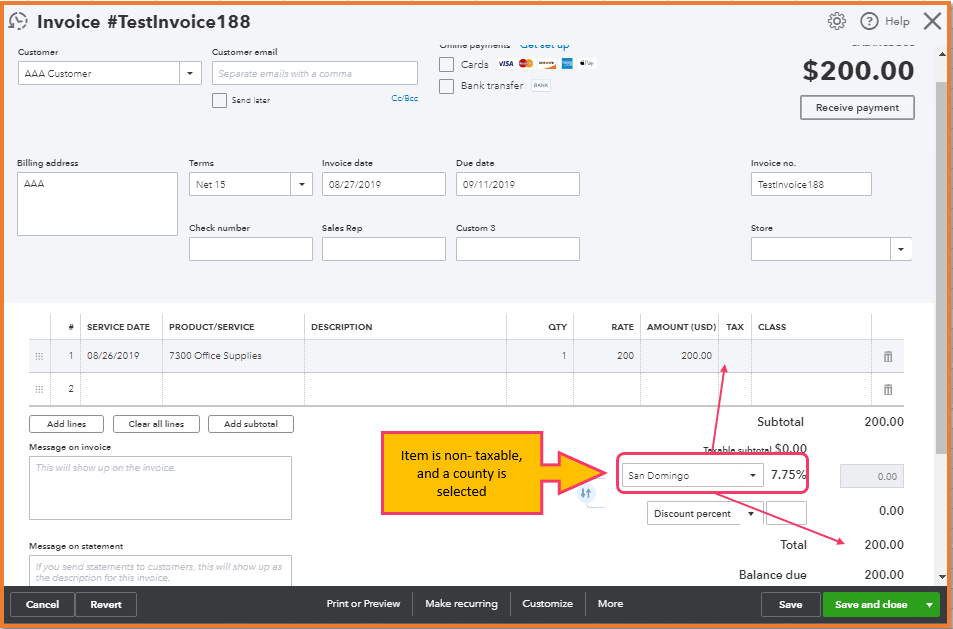Expand the Terms Net 15 dropdown
This screenshot has height=629, width=953.
[301, 184]
